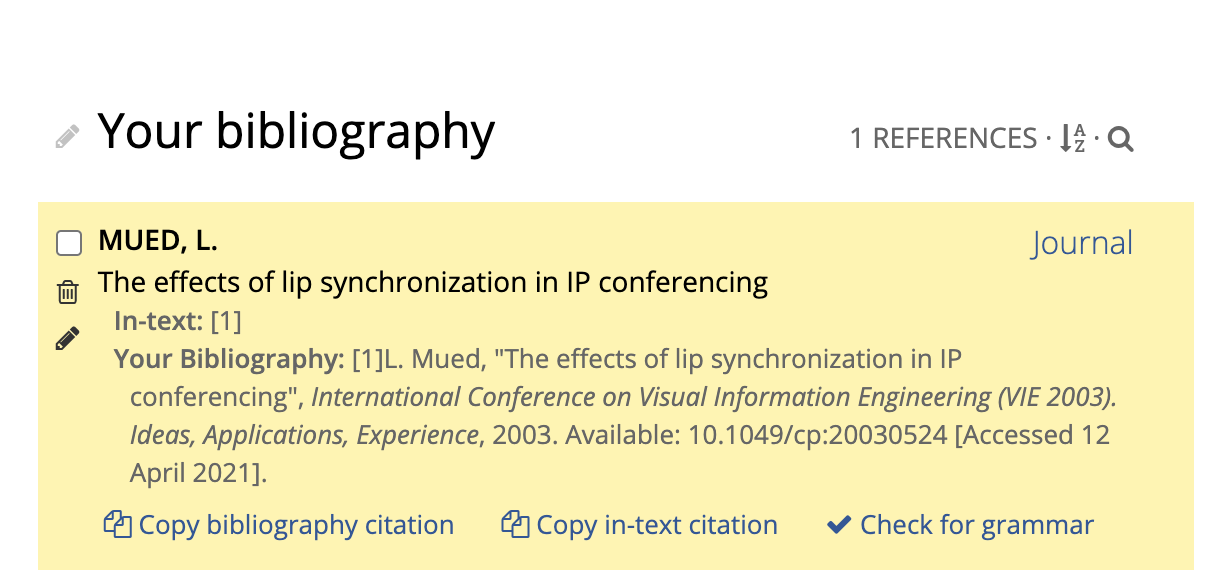Click Copy in-text citation link
Screen dimensions: 1218x586
click(x=657, y=525)
